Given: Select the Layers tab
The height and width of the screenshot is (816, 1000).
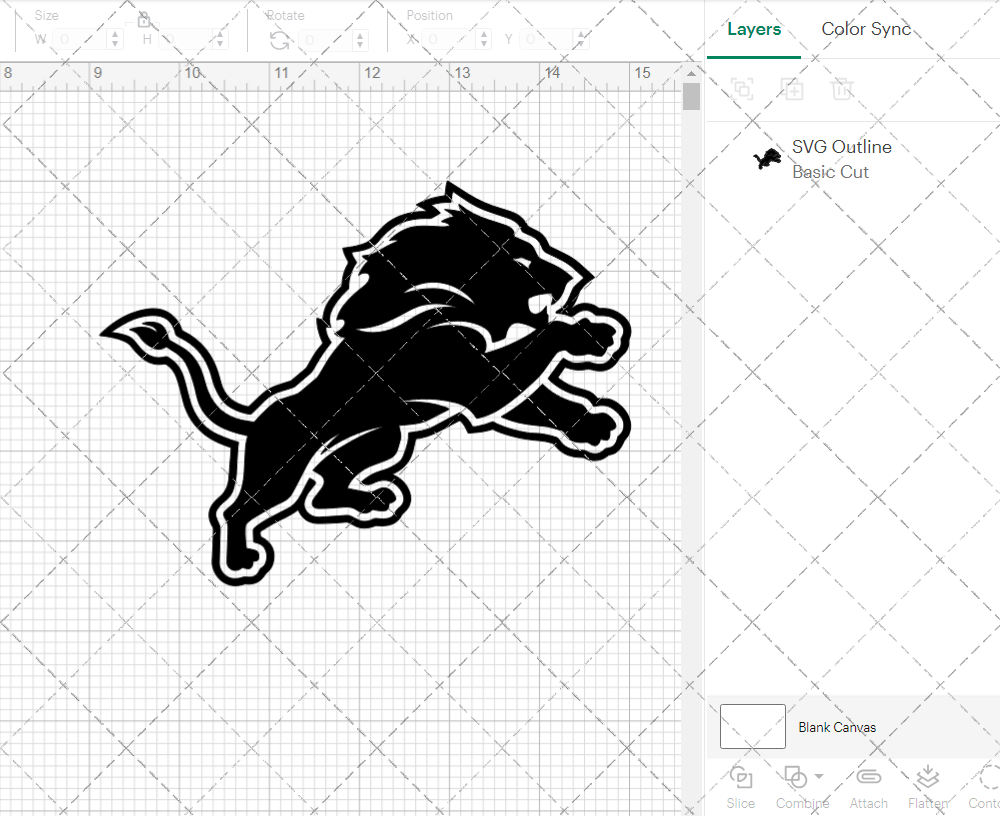Looking at the screenshot, I should coord(754,29).
